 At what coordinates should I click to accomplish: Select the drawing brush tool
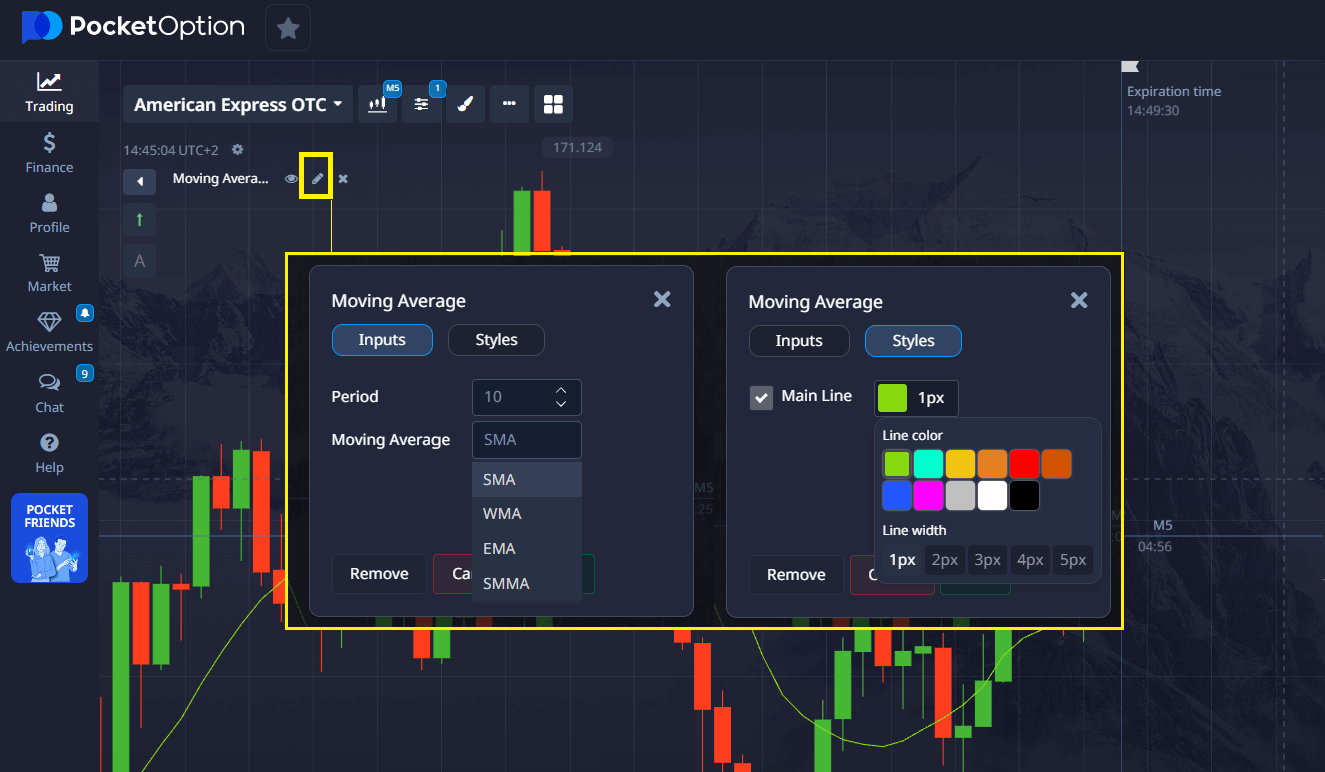point(465,104)
